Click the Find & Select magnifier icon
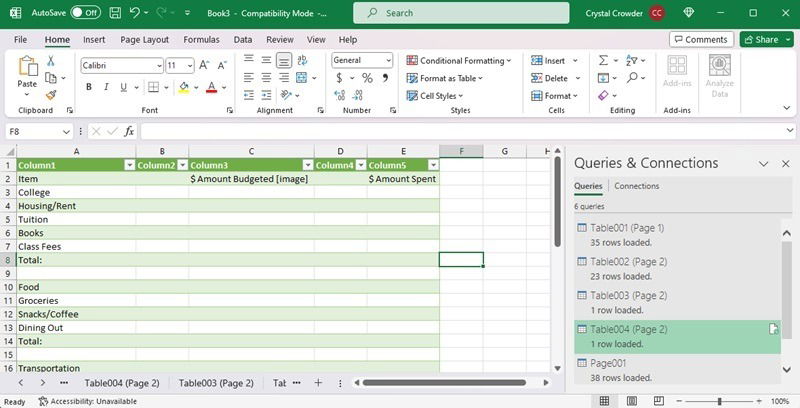 click(633, 78)
